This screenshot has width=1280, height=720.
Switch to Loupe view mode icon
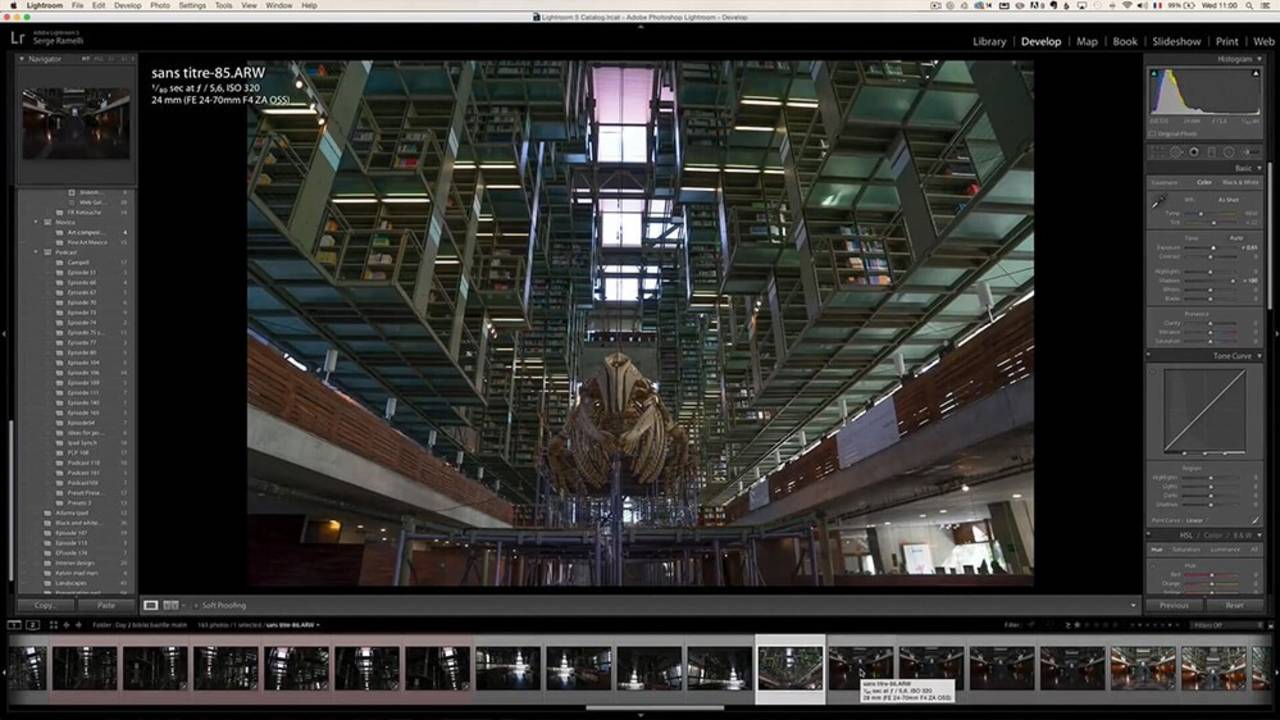pos(151,605)
